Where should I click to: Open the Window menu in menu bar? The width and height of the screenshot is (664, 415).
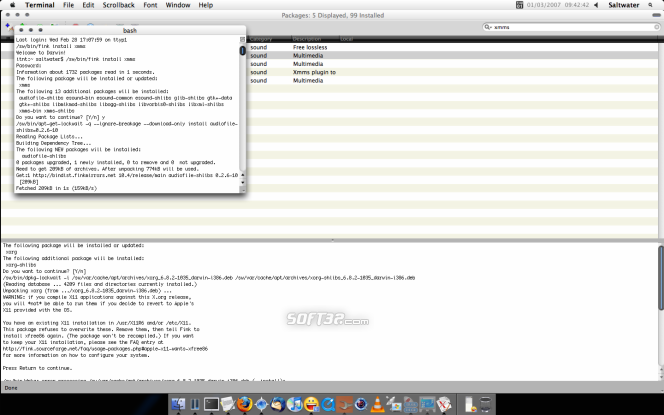tap(180, 5)
